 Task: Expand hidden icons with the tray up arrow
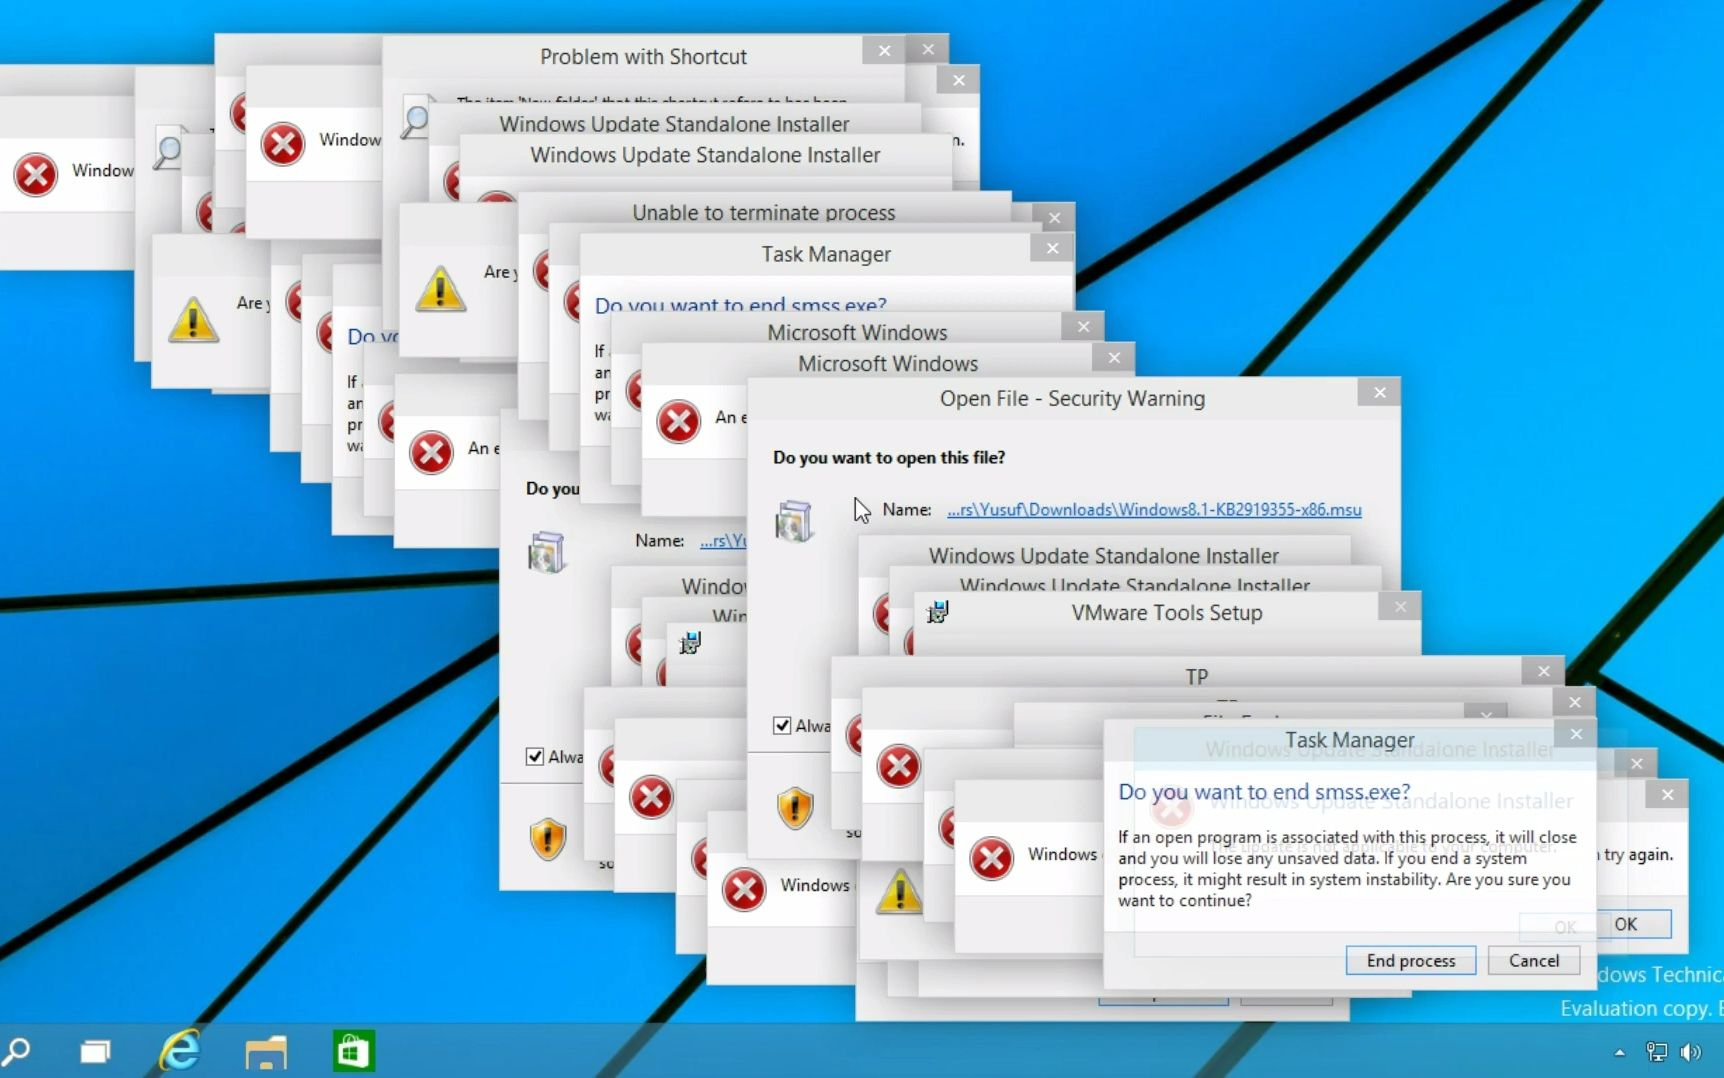coord(1620,1052)
